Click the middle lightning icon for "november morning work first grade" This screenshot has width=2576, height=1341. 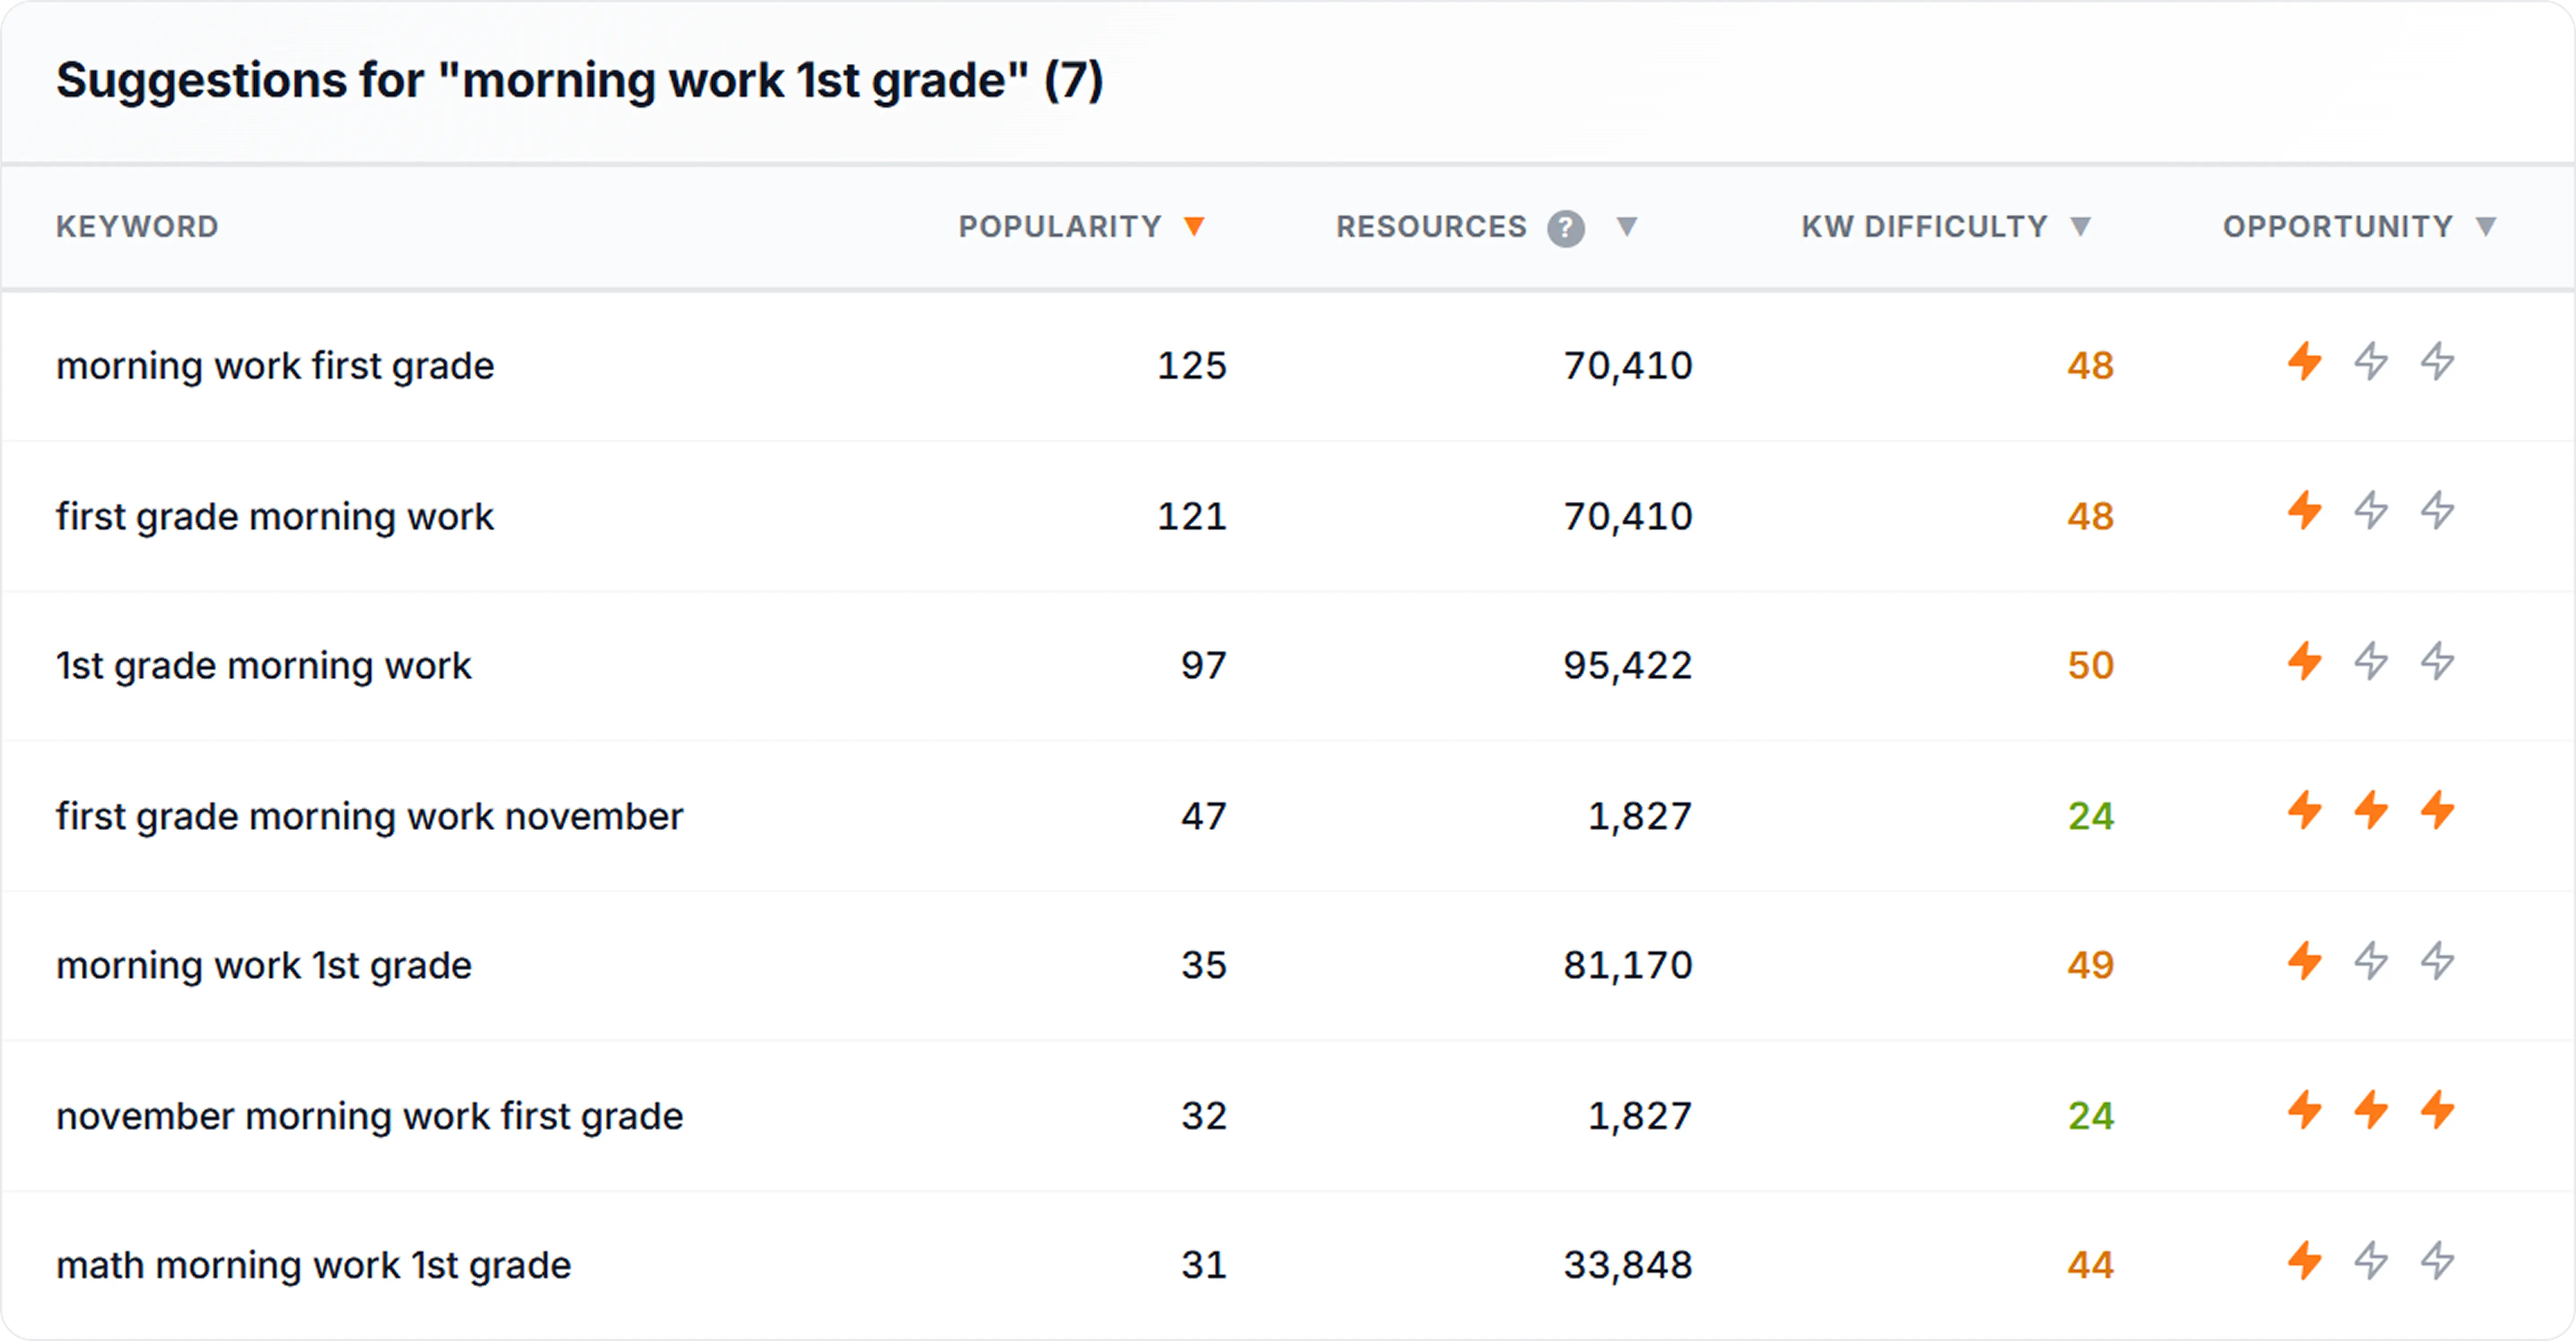[x=2370, y=1112]
